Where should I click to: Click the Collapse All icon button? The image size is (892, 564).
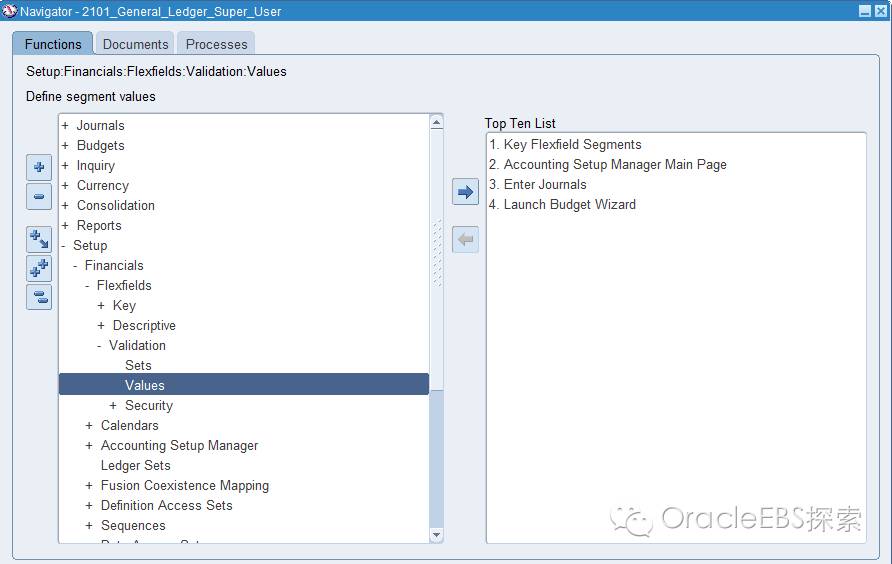coord(39,297)
